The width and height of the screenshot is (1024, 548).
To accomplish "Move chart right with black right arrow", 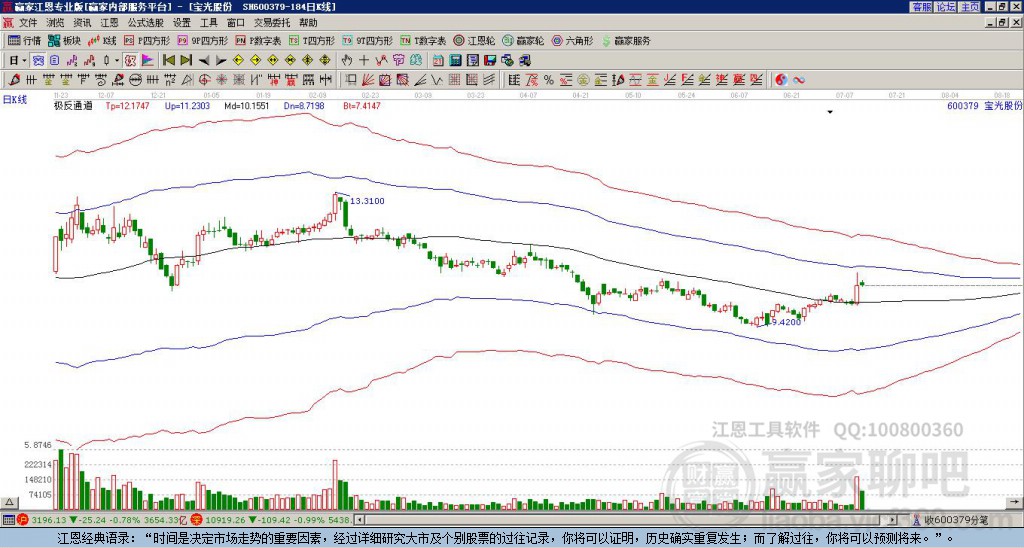I will pos(221,61).
